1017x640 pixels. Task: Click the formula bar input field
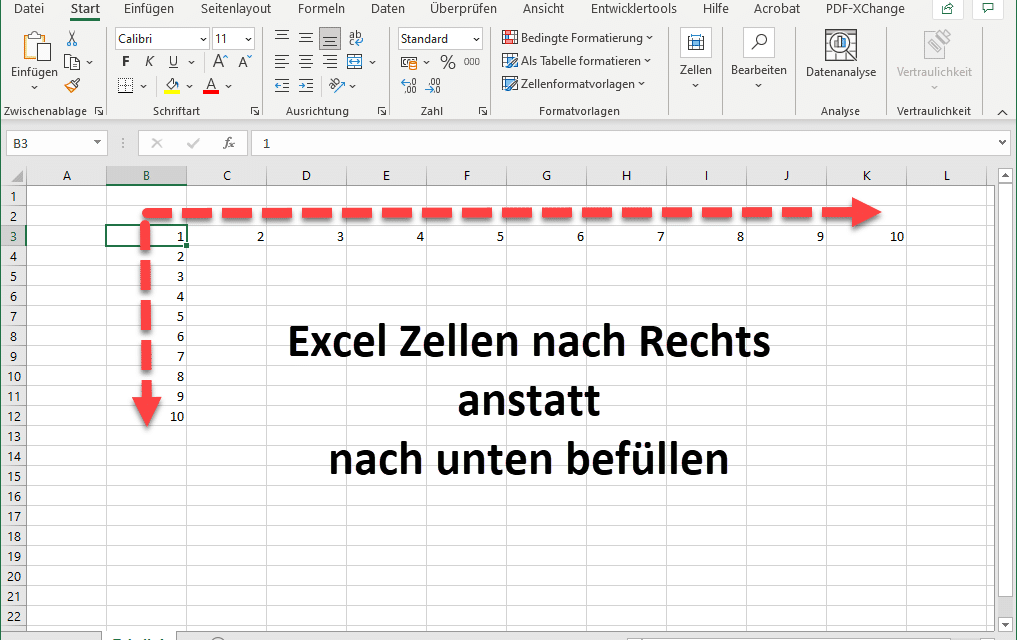pyautogui.click(x=630, y=143)
